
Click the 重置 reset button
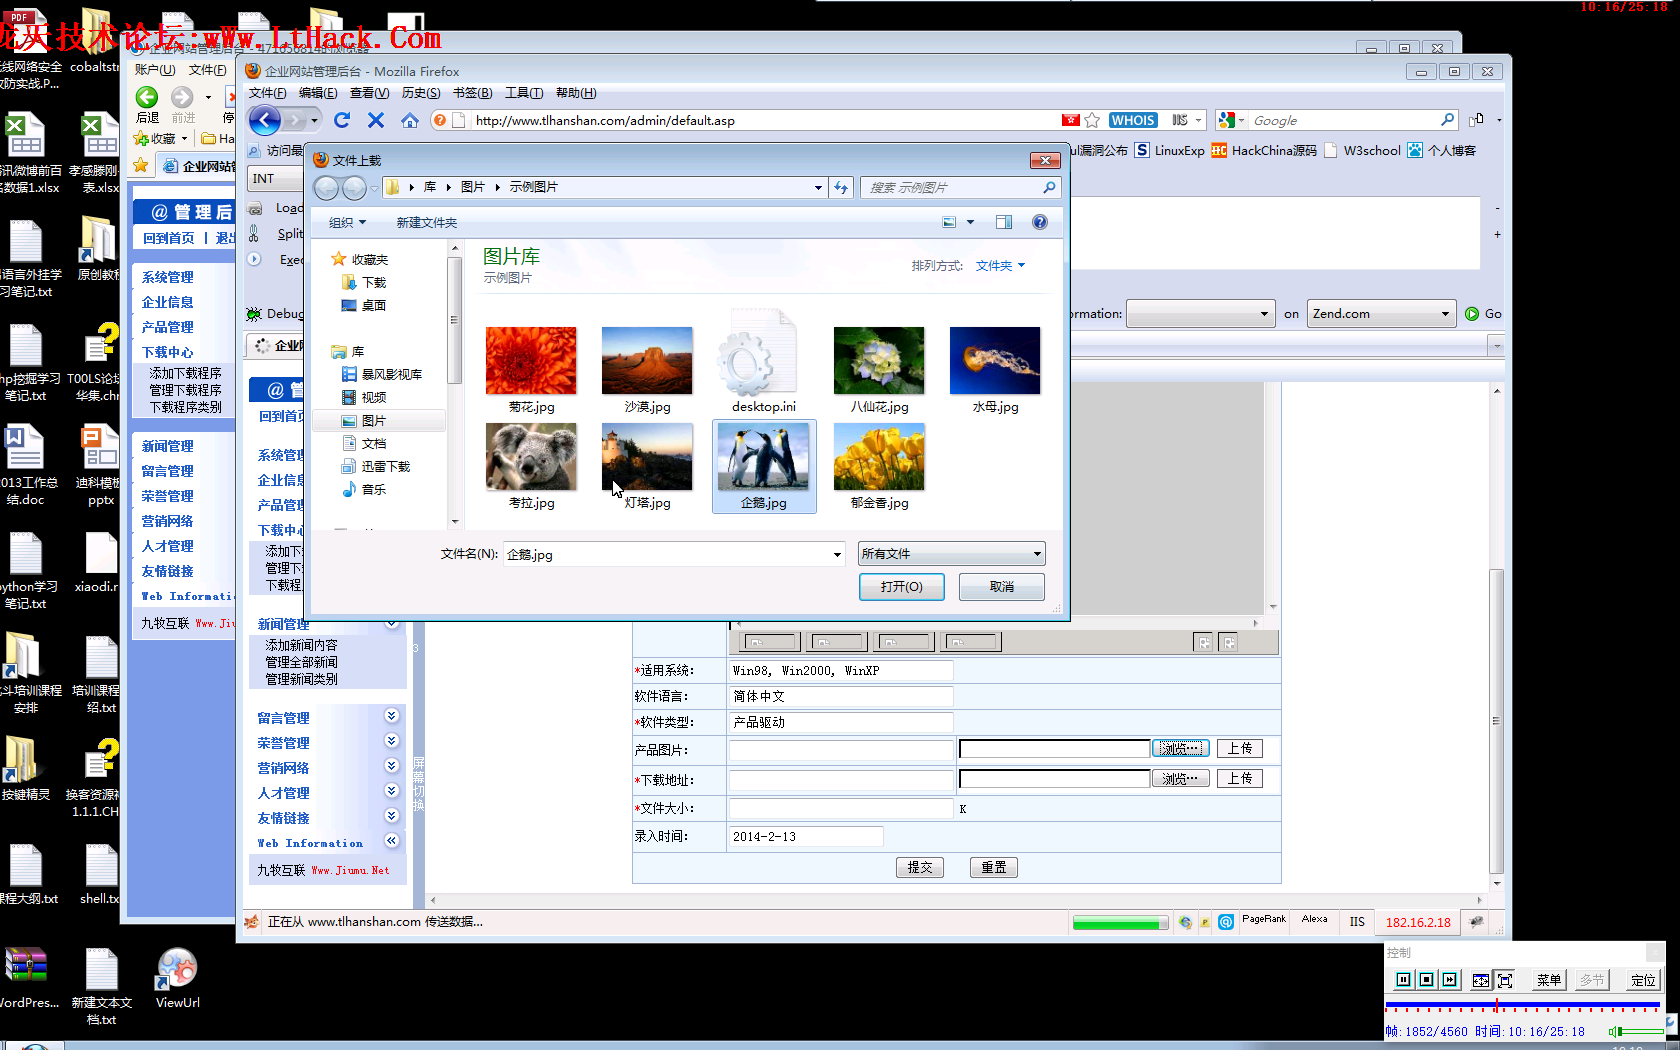994,867
